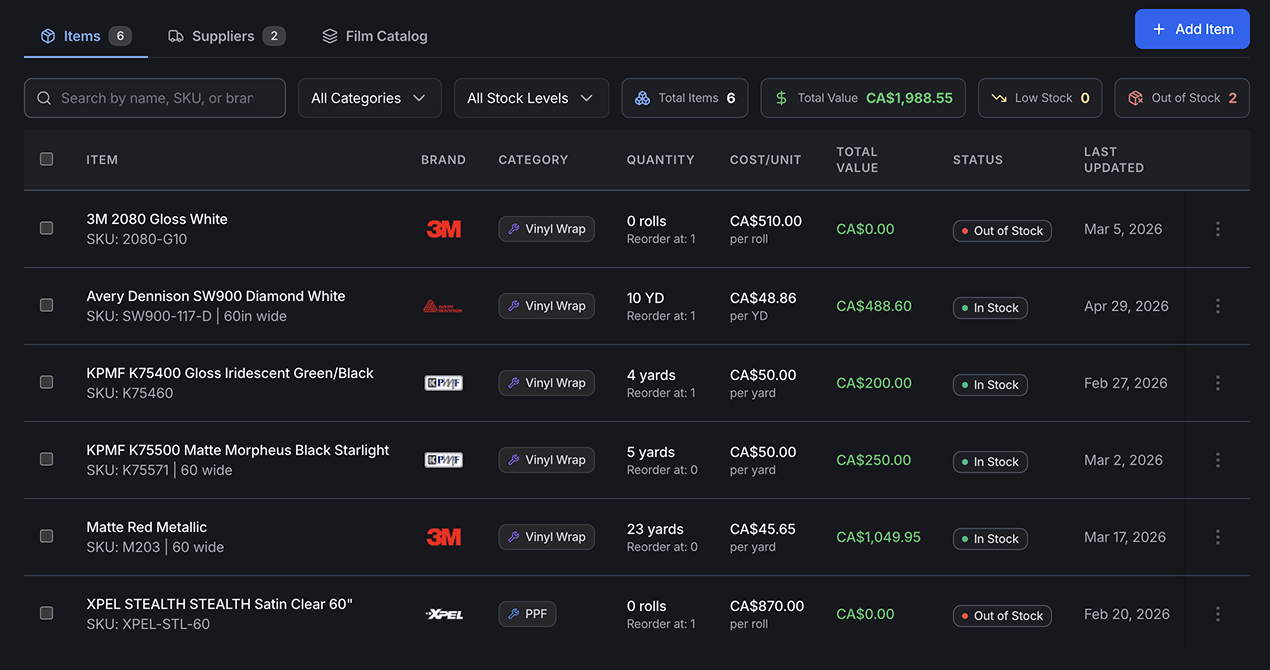The height and width of the screenshot is (670, 1270).
Task: Check the Matte Red Metallic row checkbox
Action: pos(46,536)
